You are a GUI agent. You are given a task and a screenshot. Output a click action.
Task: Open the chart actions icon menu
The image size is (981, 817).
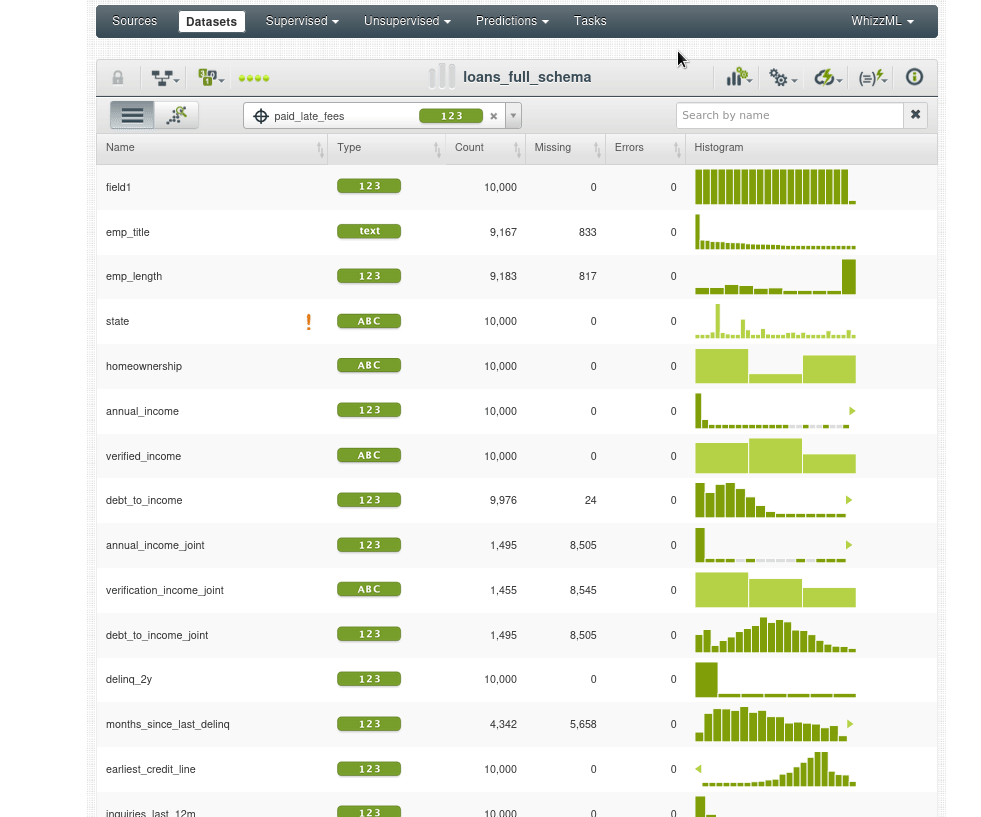point(738,78)
